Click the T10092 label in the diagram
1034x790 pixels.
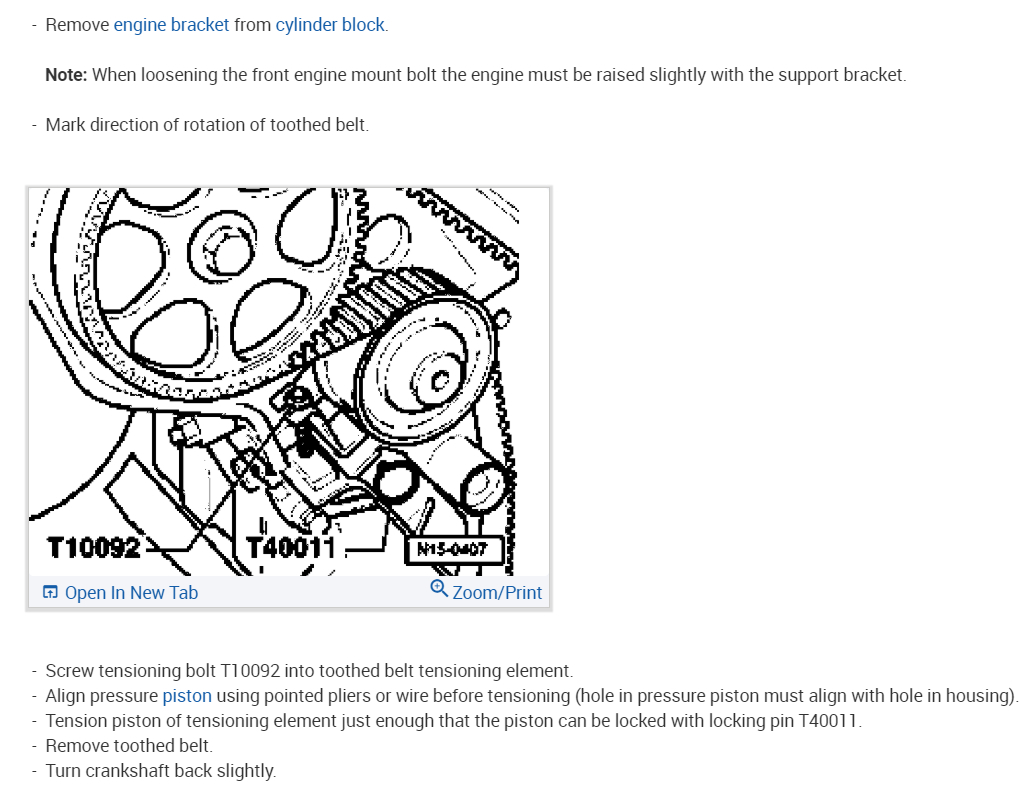[94, 548]
